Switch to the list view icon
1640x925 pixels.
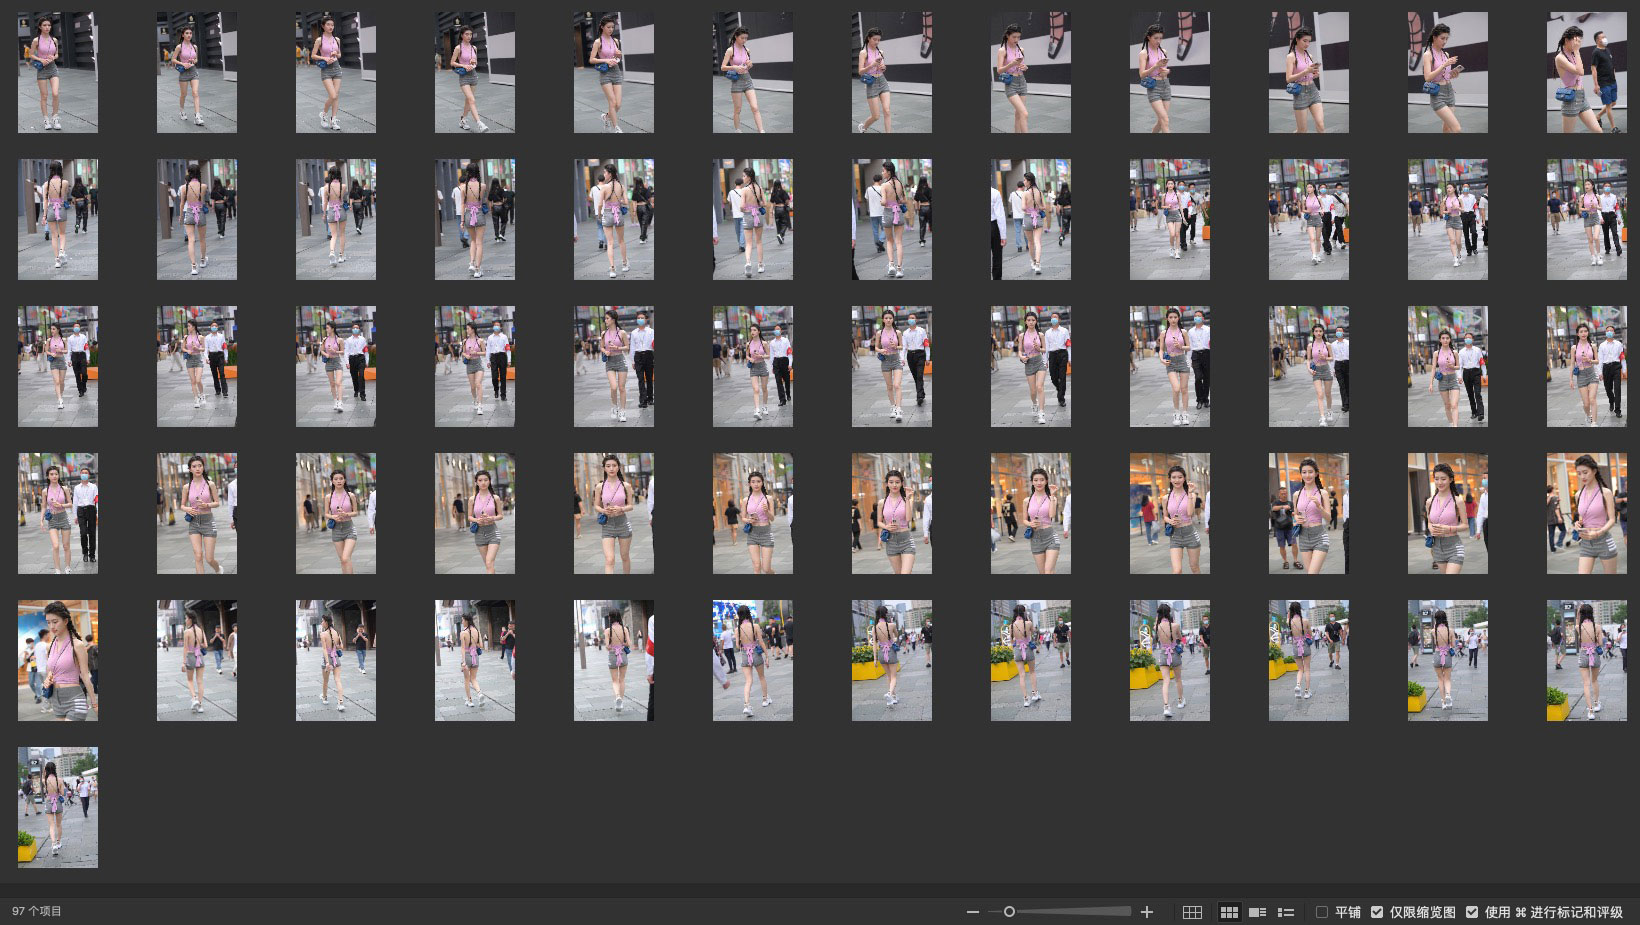click(1286, 912)
